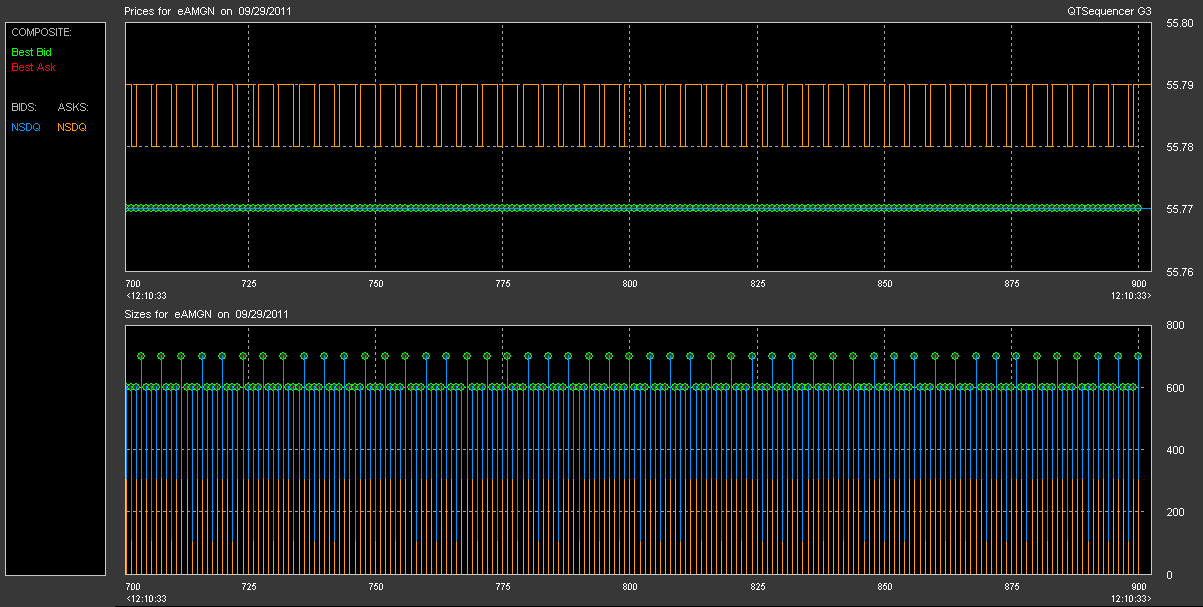Click the 400 size axis label
Viewport: 1203px width, 607px height.
[1175, 450]
